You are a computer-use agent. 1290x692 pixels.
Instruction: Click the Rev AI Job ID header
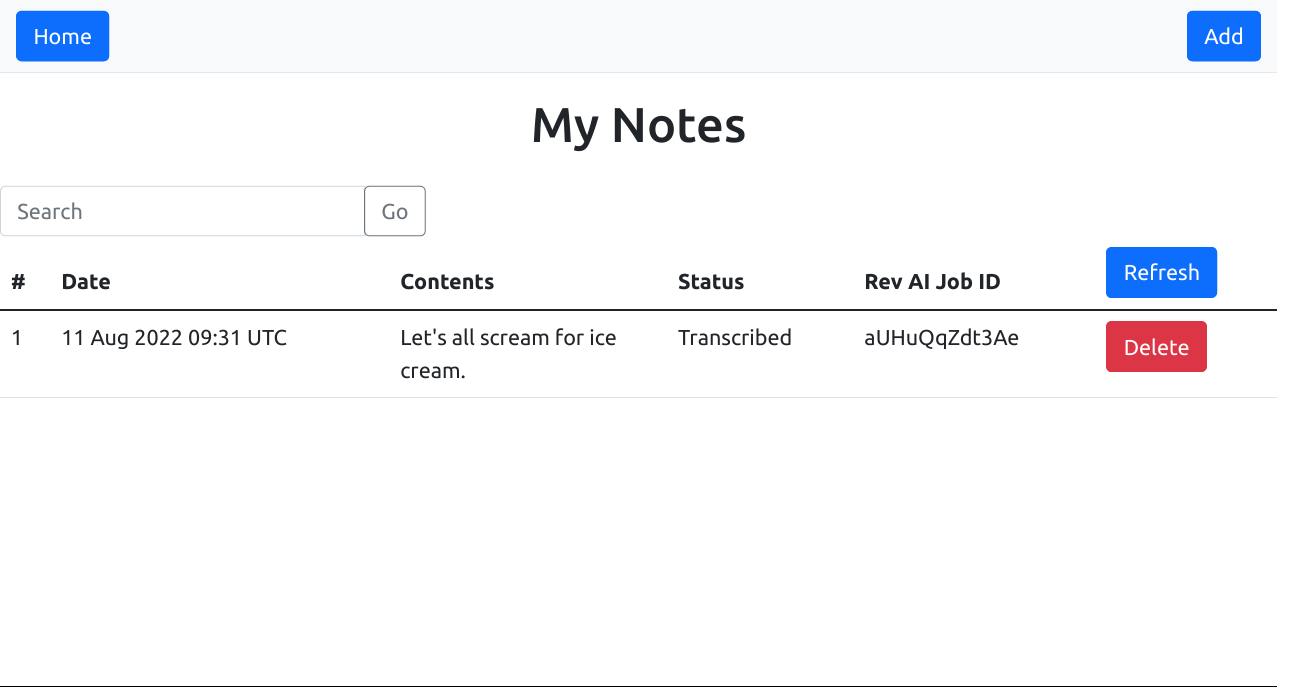pyautogui.click(x=931, y=281)
